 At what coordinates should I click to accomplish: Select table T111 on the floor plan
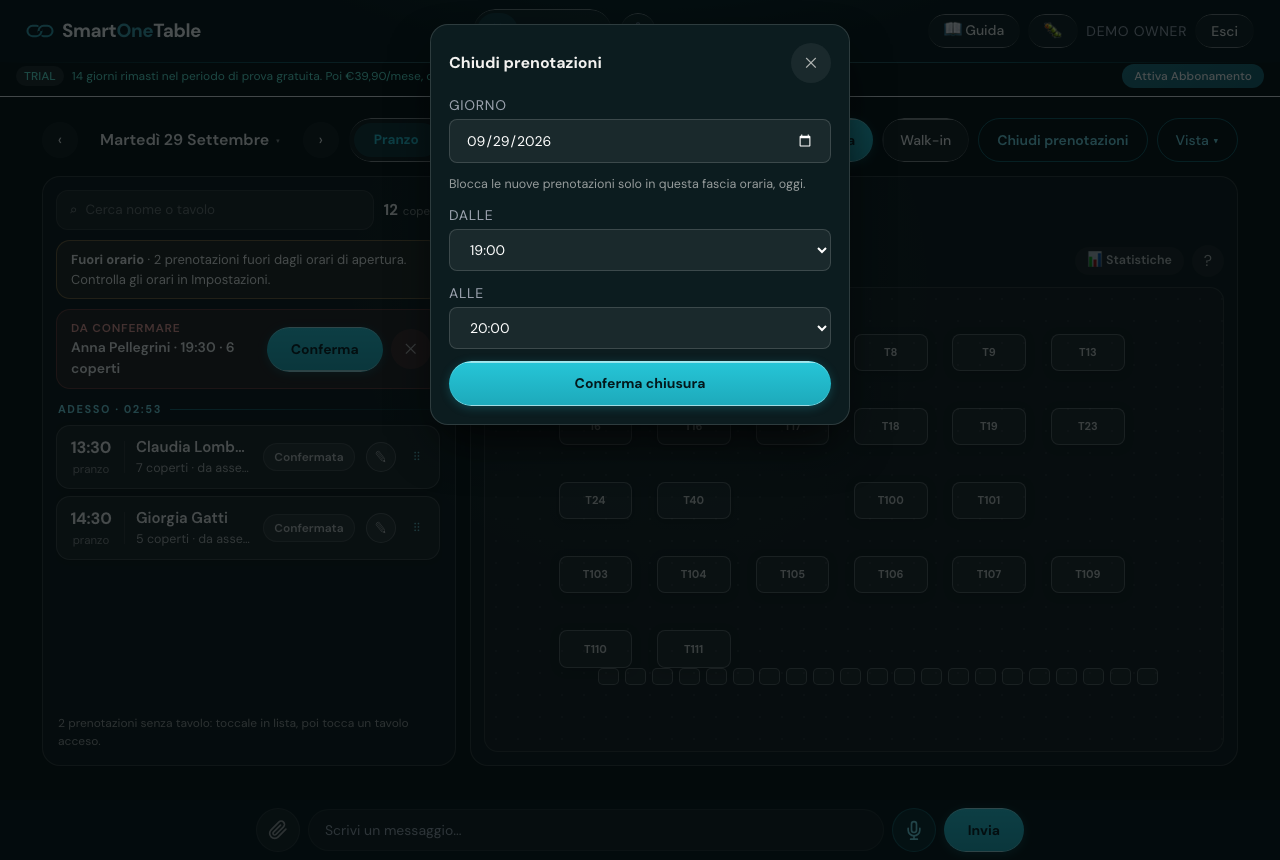click(694, 649)
